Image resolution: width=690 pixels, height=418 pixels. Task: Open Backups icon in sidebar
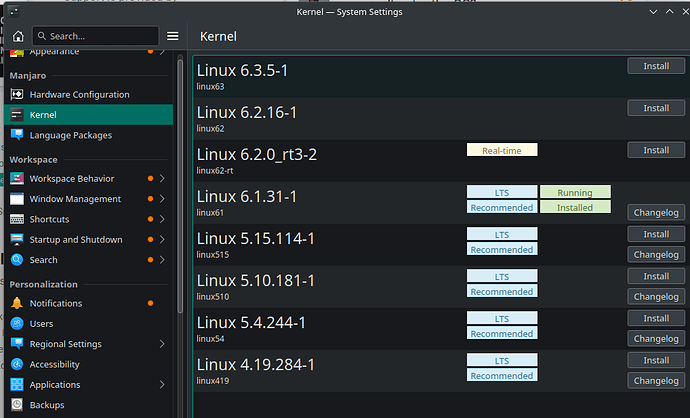pos(17,404)
